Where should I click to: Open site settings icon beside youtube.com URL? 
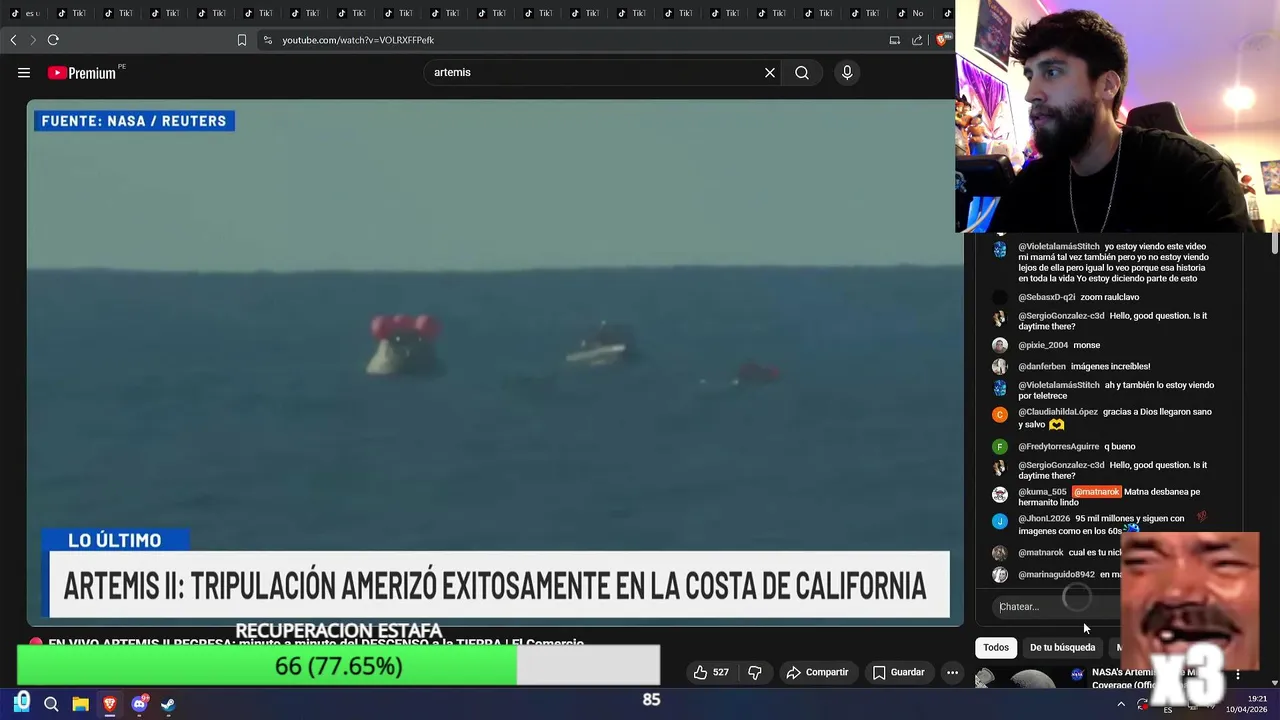(x=267, y=40)
